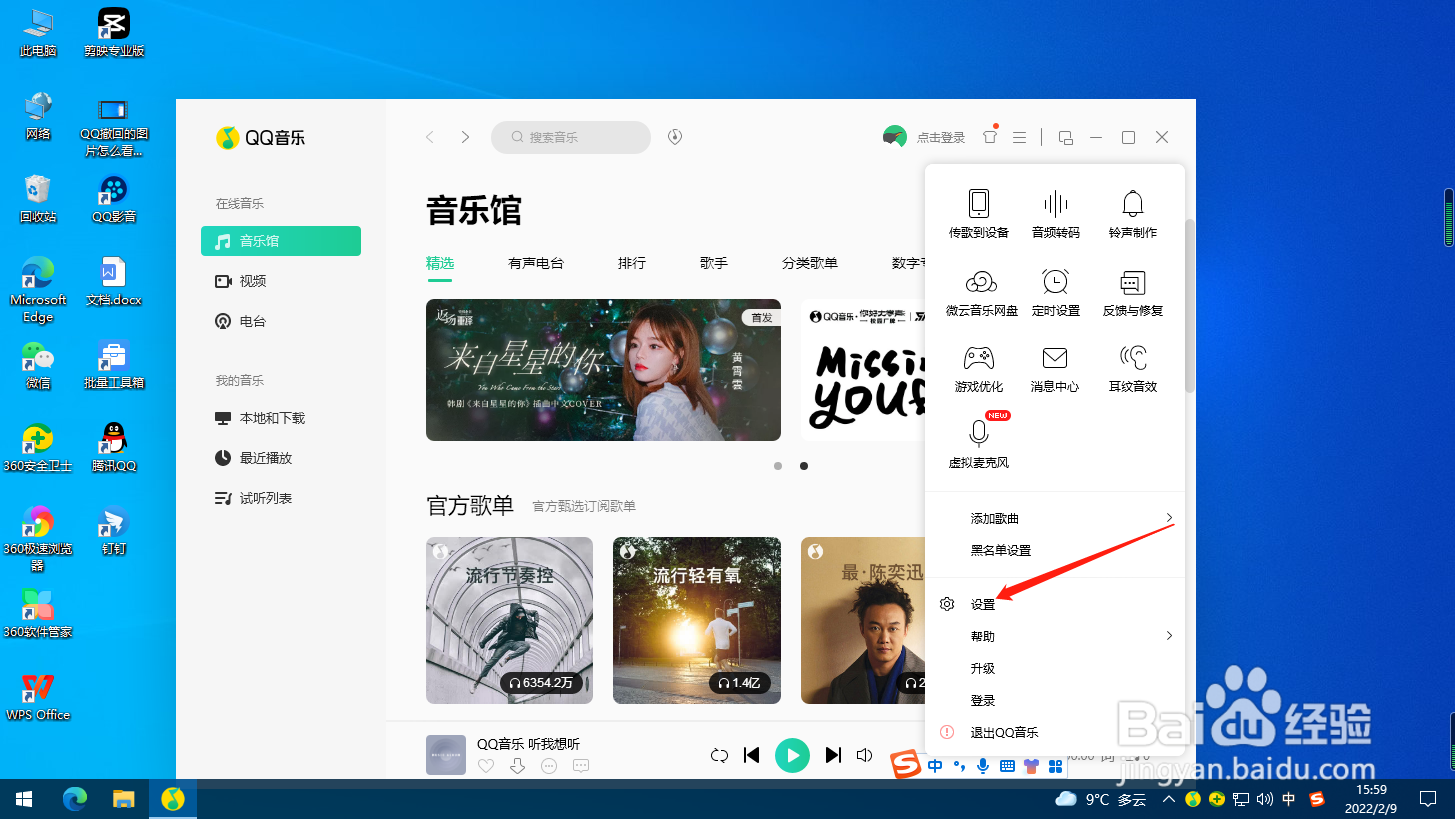This screenshot has width=1455, height=819.
Task: Click the second carousel indicator dot
Action: (804, 465)
